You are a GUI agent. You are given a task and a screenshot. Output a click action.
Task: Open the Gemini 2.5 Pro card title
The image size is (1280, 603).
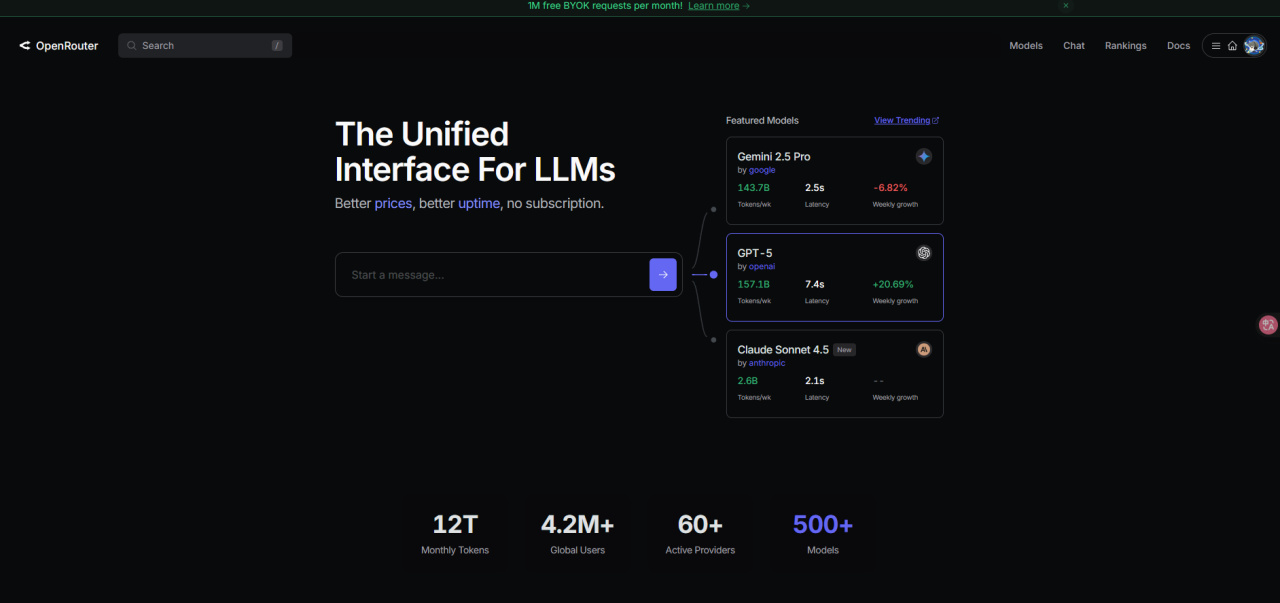(774, 157)
